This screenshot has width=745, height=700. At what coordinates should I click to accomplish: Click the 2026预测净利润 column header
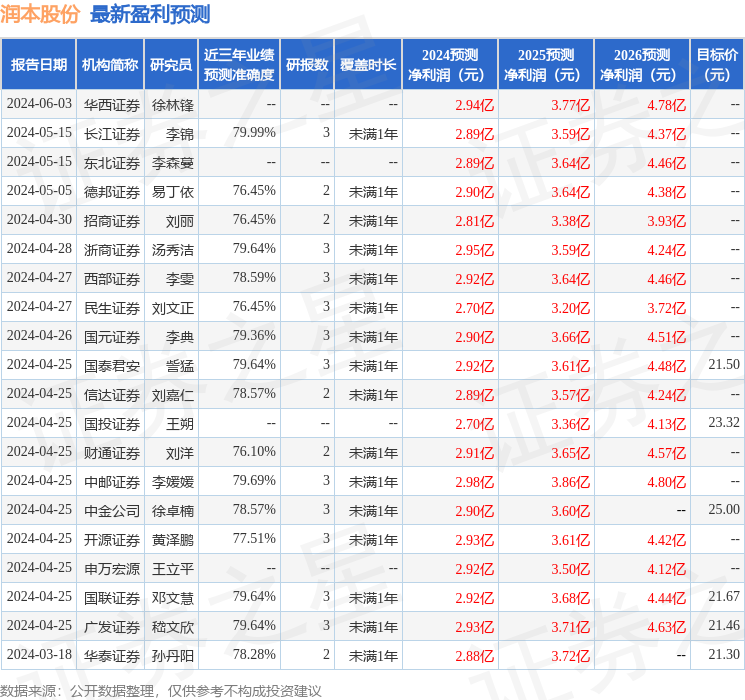click(x=642, y=65)
